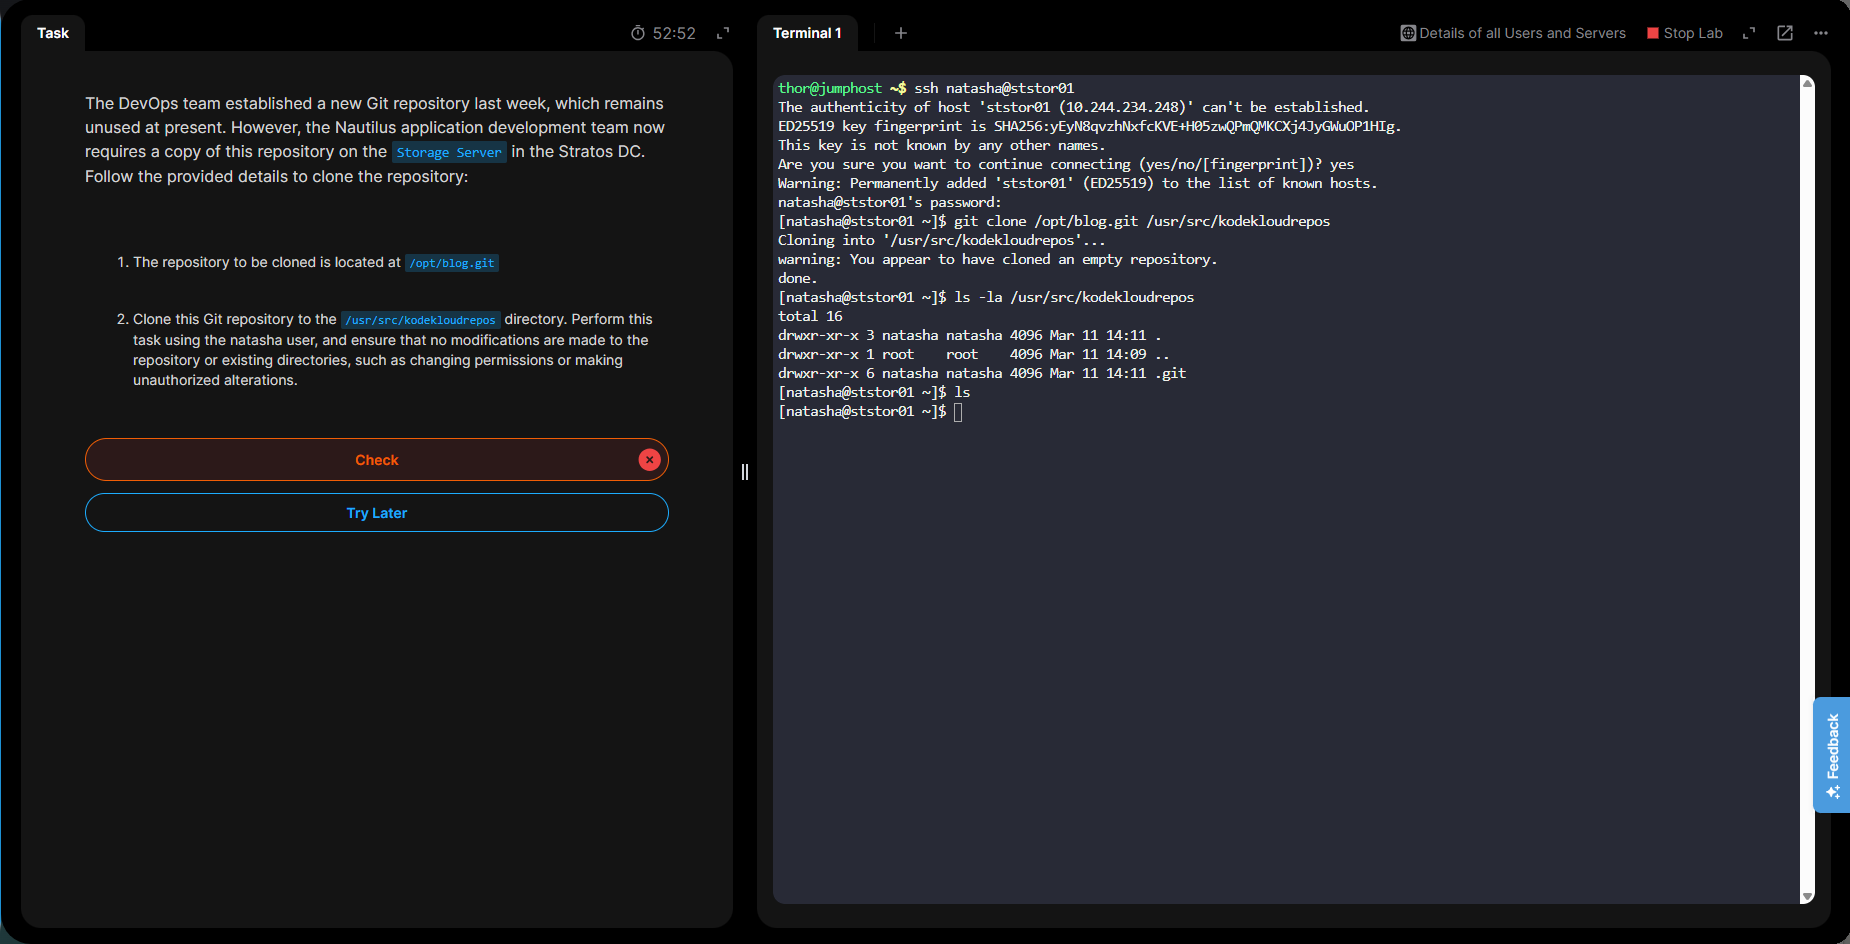Click the Stop Lab text
The height and width of the screenshot is (944, 1850).
click(x=1693, y=33)
